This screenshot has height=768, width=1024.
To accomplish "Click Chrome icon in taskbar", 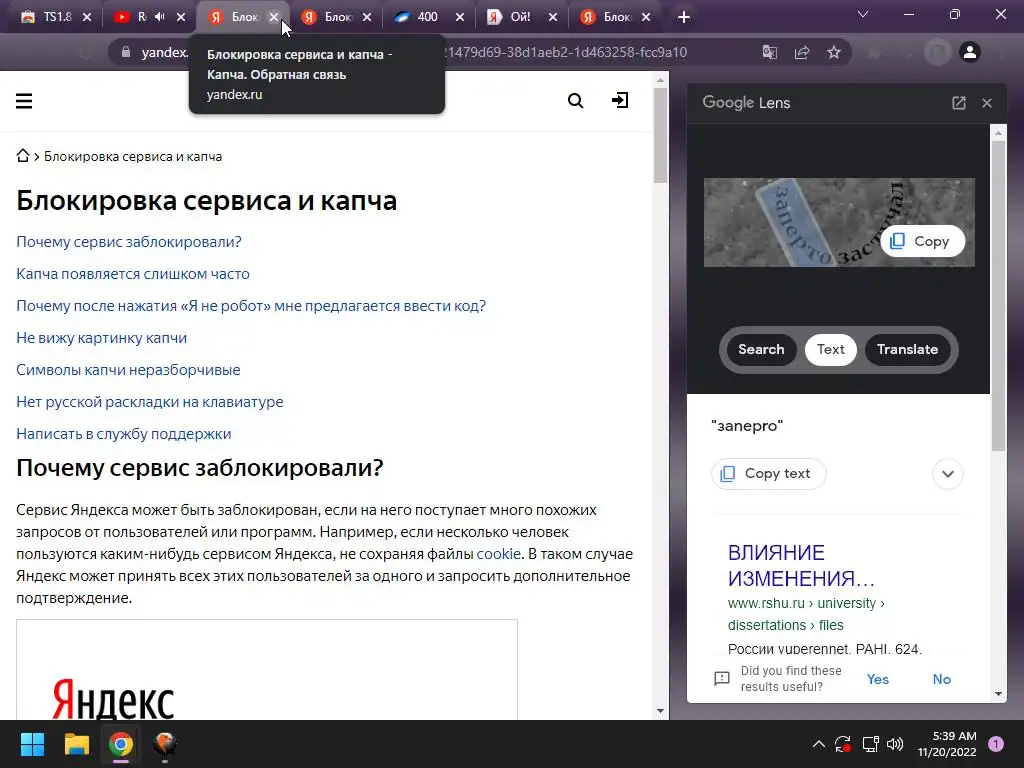I will click(121, 744).
